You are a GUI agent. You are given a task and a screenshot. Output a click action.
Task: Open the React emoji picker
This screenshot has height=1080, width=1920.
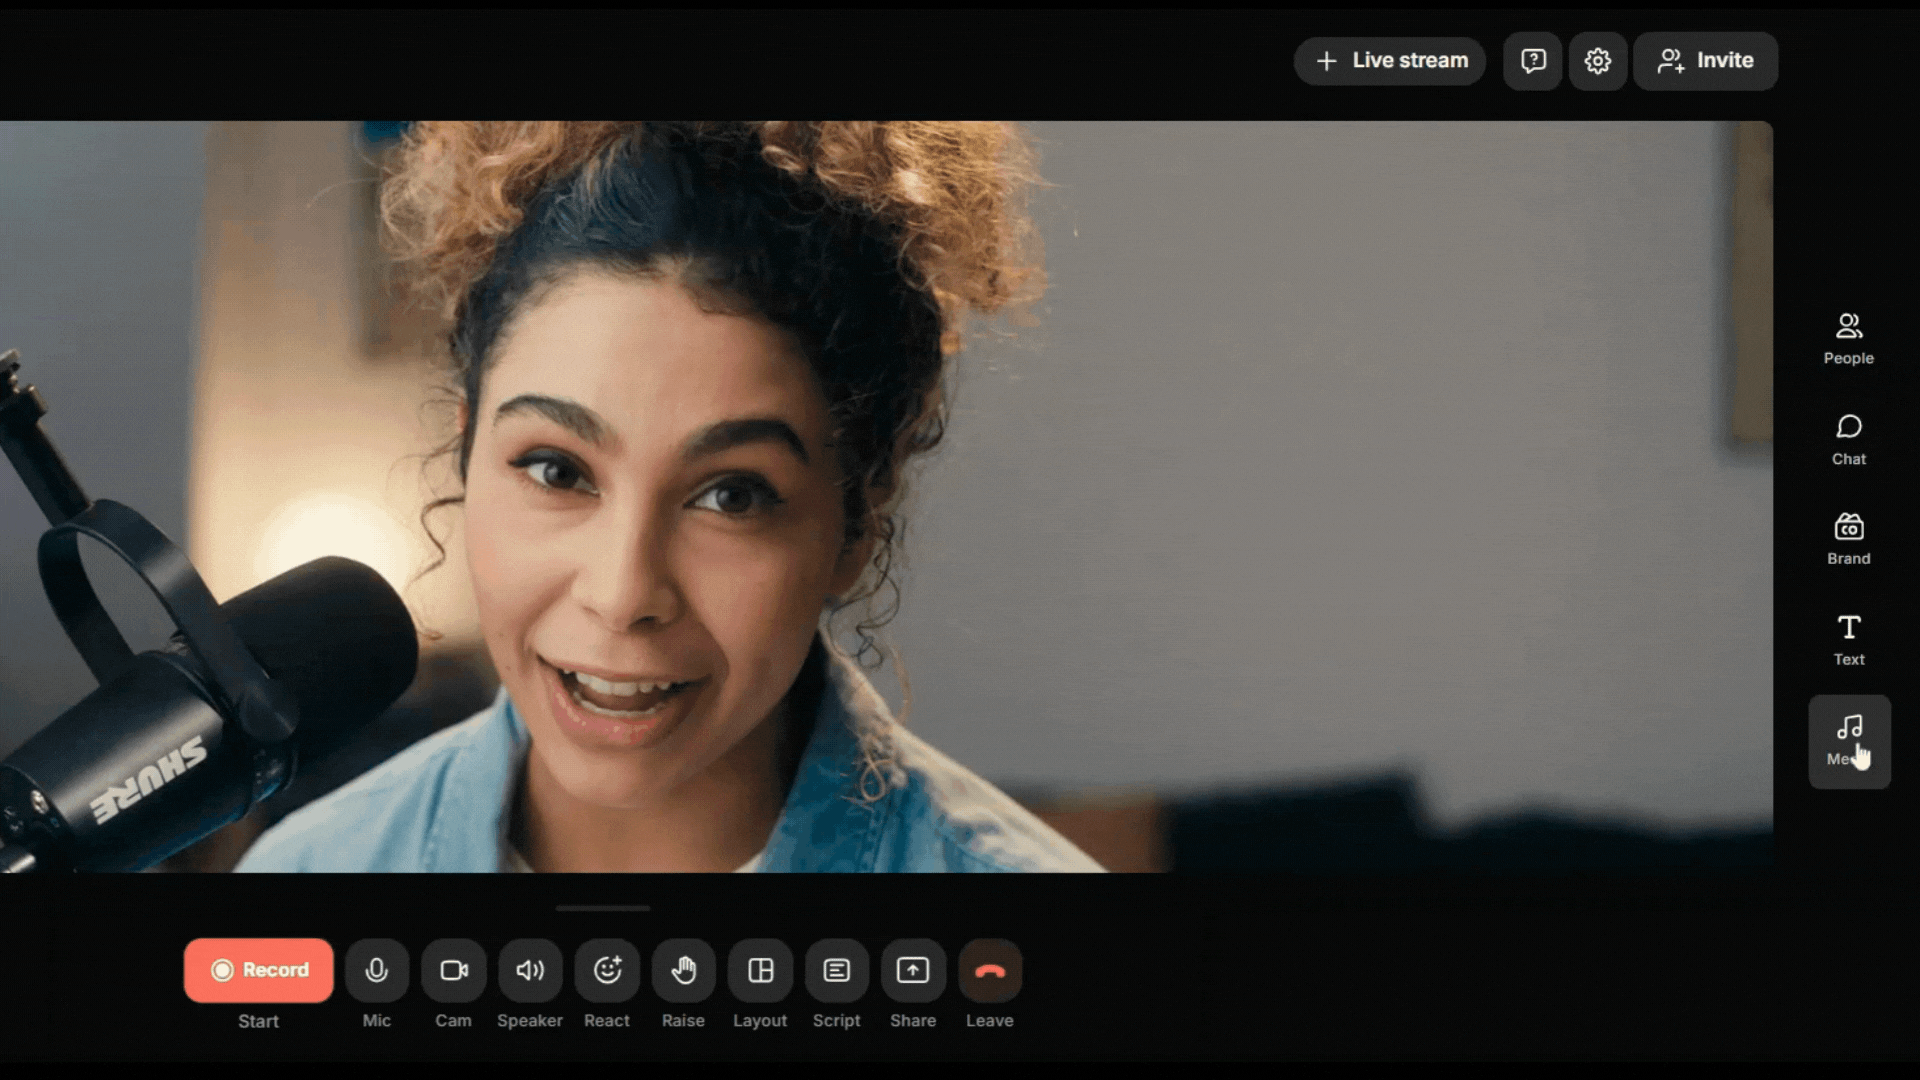pos(607,970)
